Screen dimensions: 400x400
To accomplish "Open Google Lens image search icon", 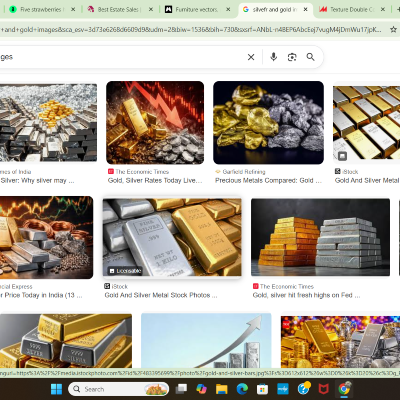I will [x=292, y=57].
